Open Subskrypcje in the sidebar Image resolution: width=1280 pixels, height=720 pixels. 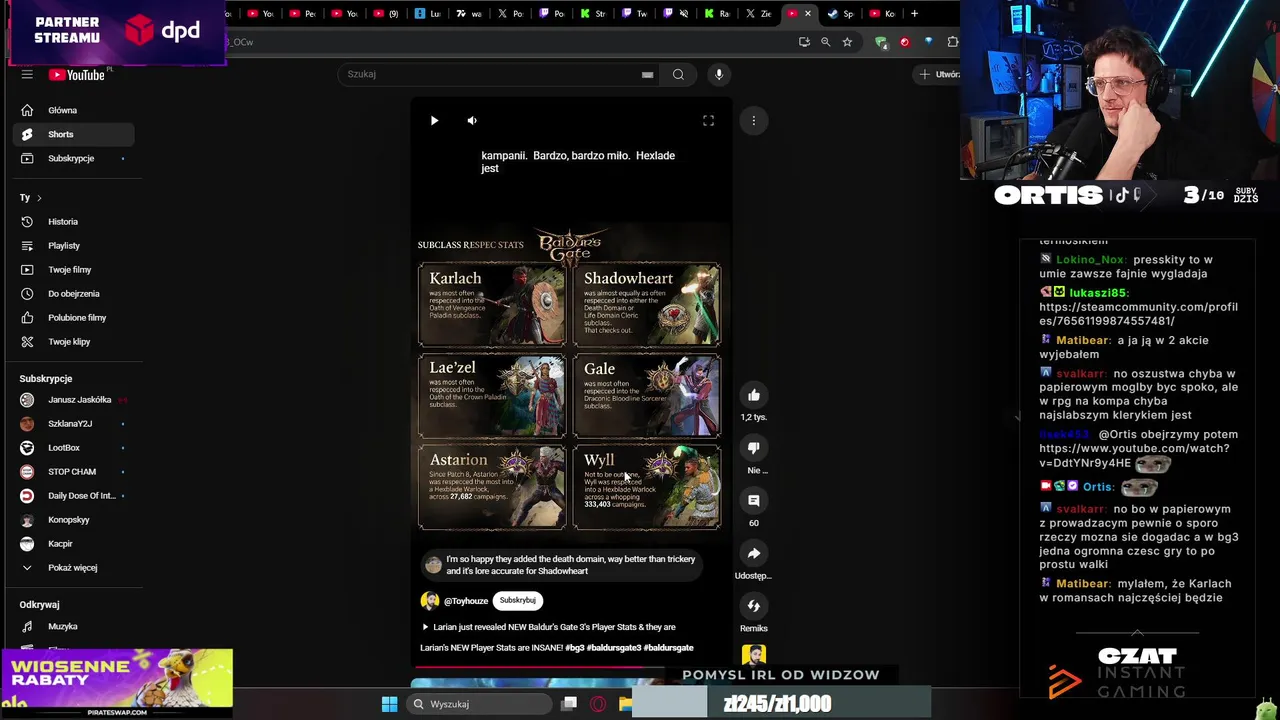coord(74,158)
